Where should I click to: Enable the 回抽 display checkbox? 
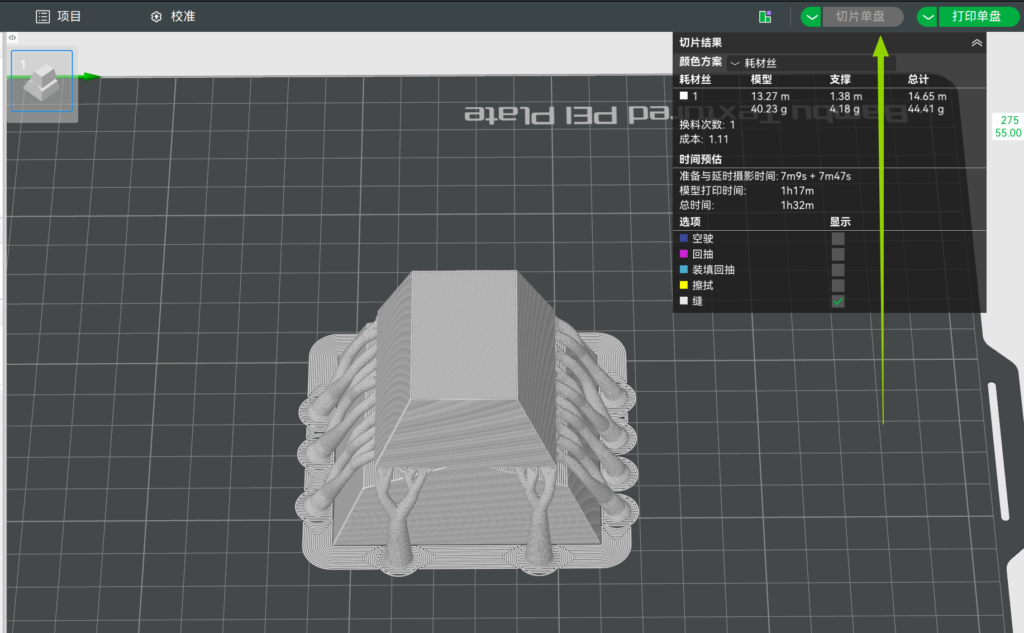[x=838, y=255]
